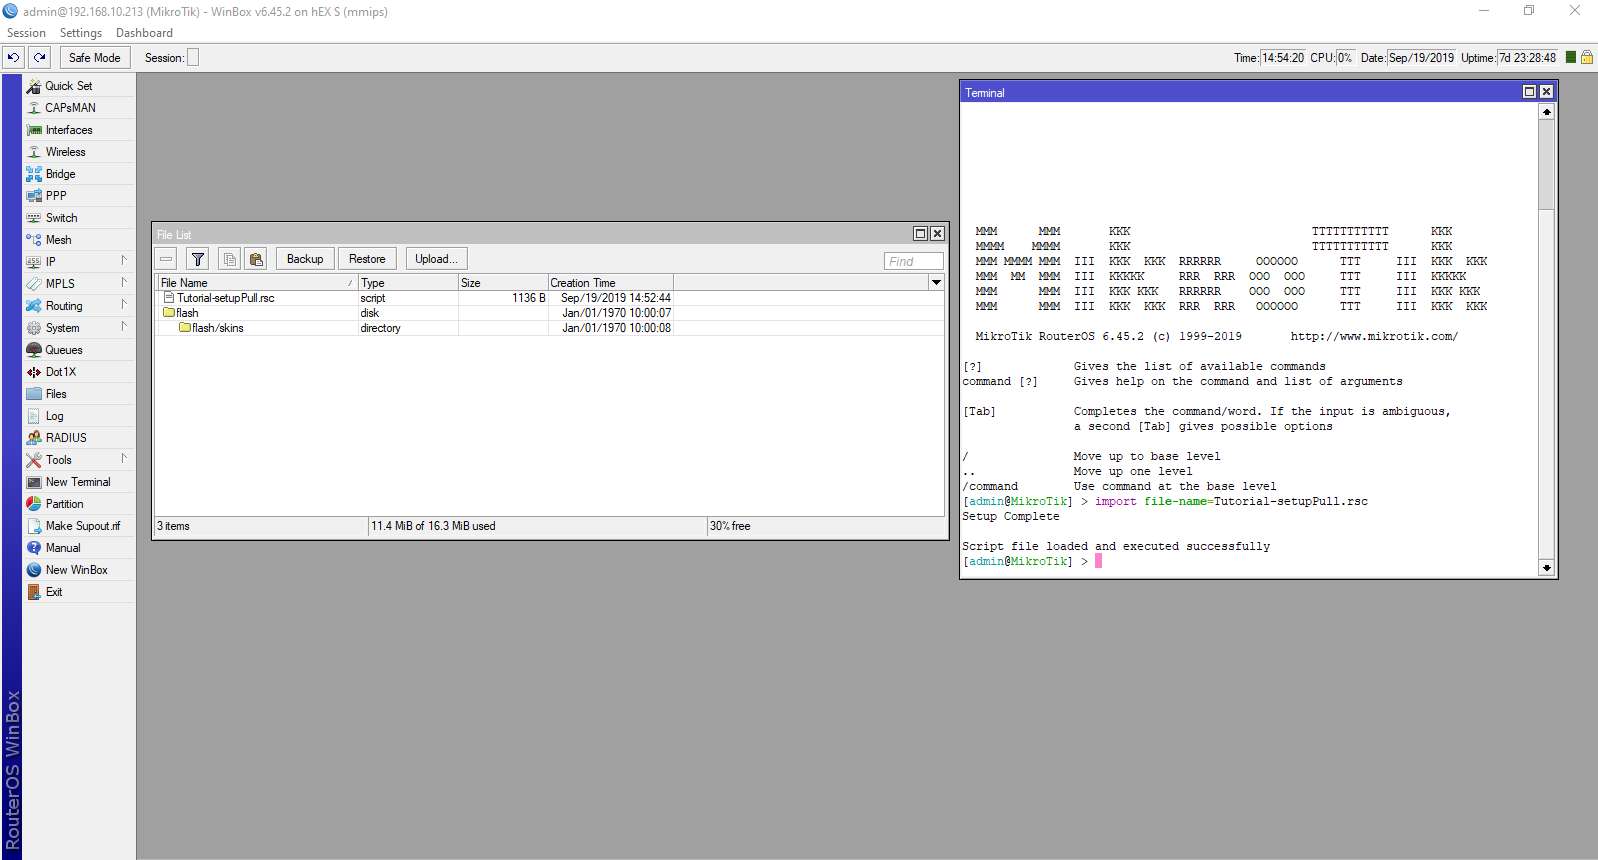Select the Tutorial-setupPull.rsc file row

pos(550,298)
